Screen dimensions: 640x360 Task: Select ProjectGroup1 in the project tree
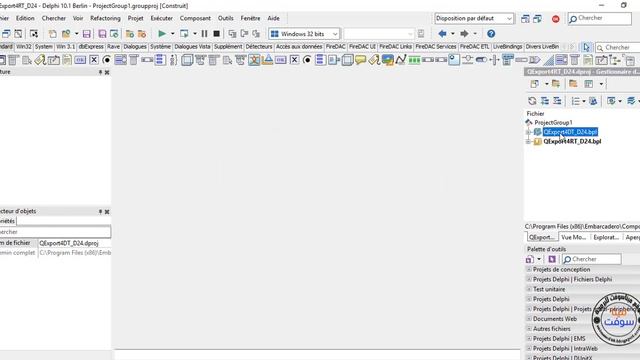[553, 122]
